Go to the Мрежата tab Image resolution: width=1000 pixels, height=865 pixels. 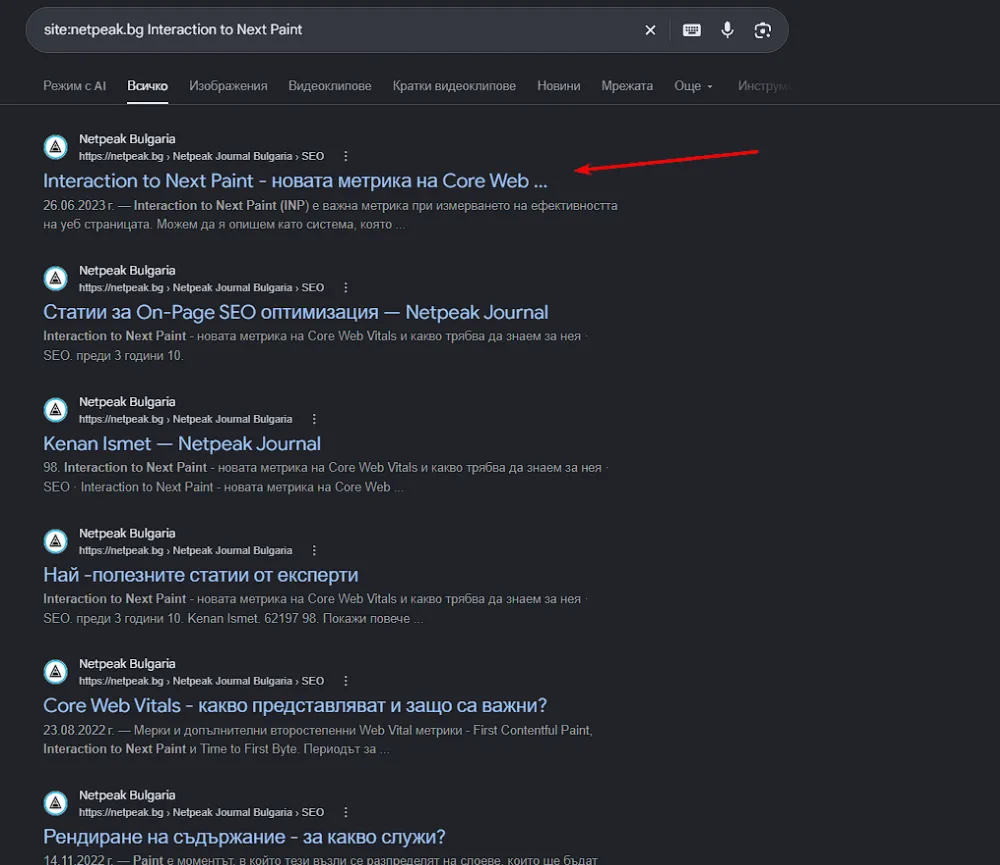(627, 85)
